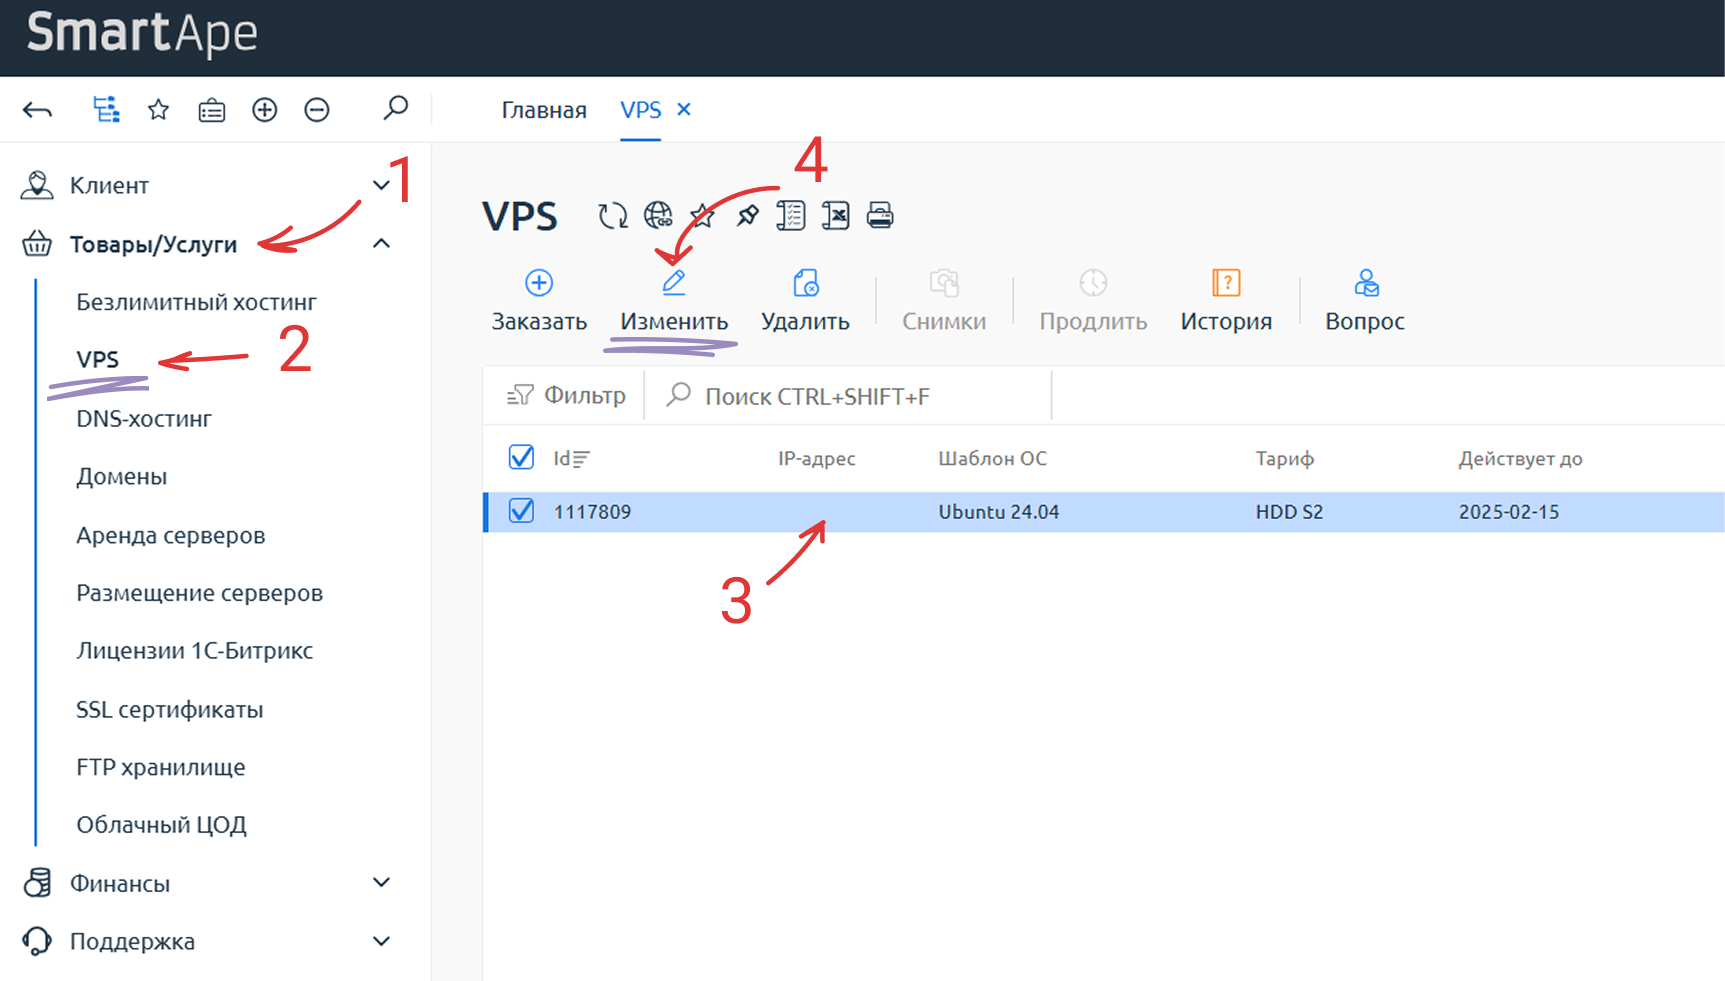The height and width of the screenshot is (981, 1725).
Task: Select the cell with Id 1117809
Action: (592, 512)
